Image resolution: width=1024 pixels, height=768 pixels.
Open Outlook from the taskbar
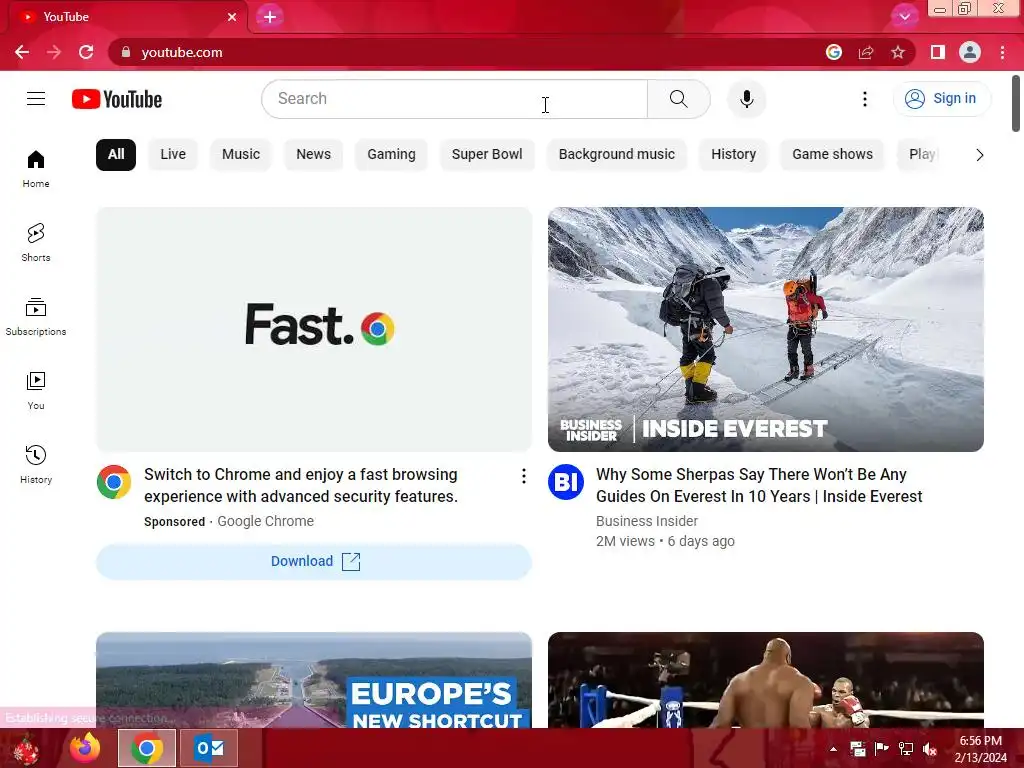209,748
